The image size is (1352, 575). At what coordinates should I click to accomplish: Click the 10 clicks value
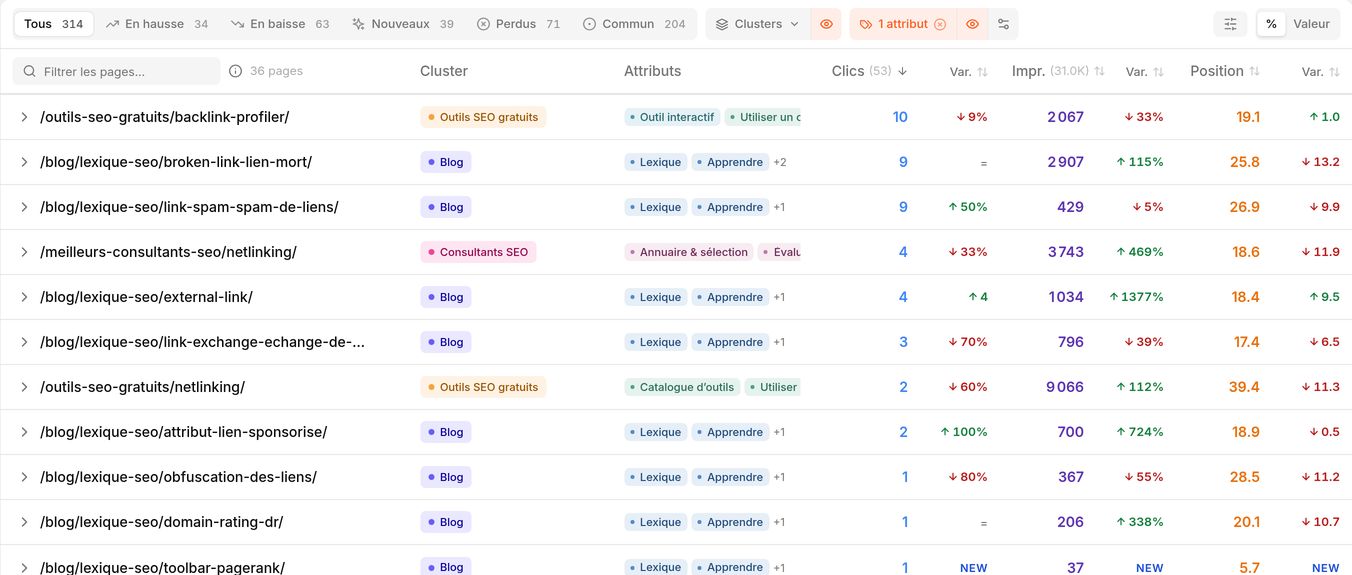(x=900, y=117)
